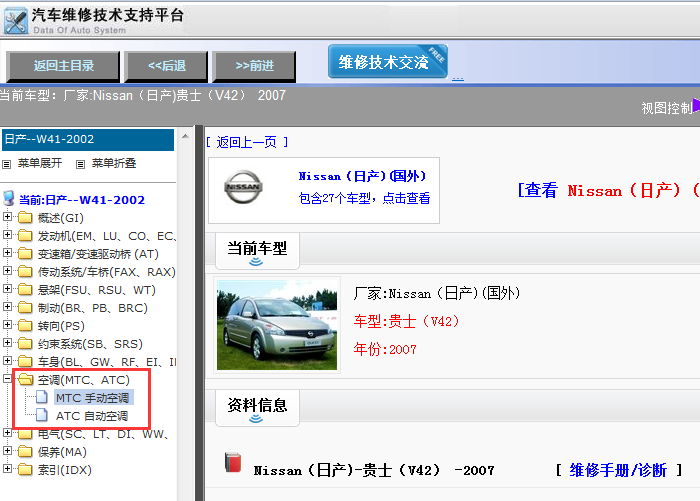
Task: Click Nissan (日产)(国外) brand link
Action: pos(362,176)
